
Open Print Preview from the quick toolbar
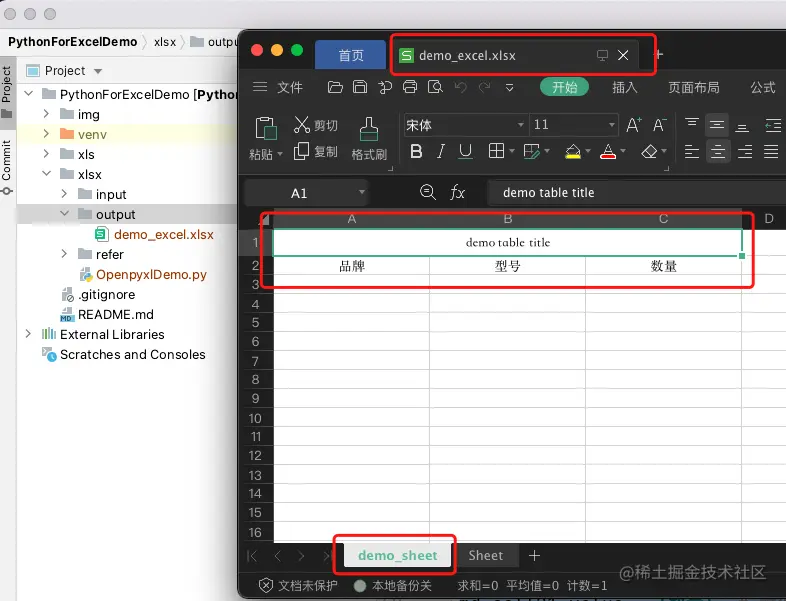435,87
